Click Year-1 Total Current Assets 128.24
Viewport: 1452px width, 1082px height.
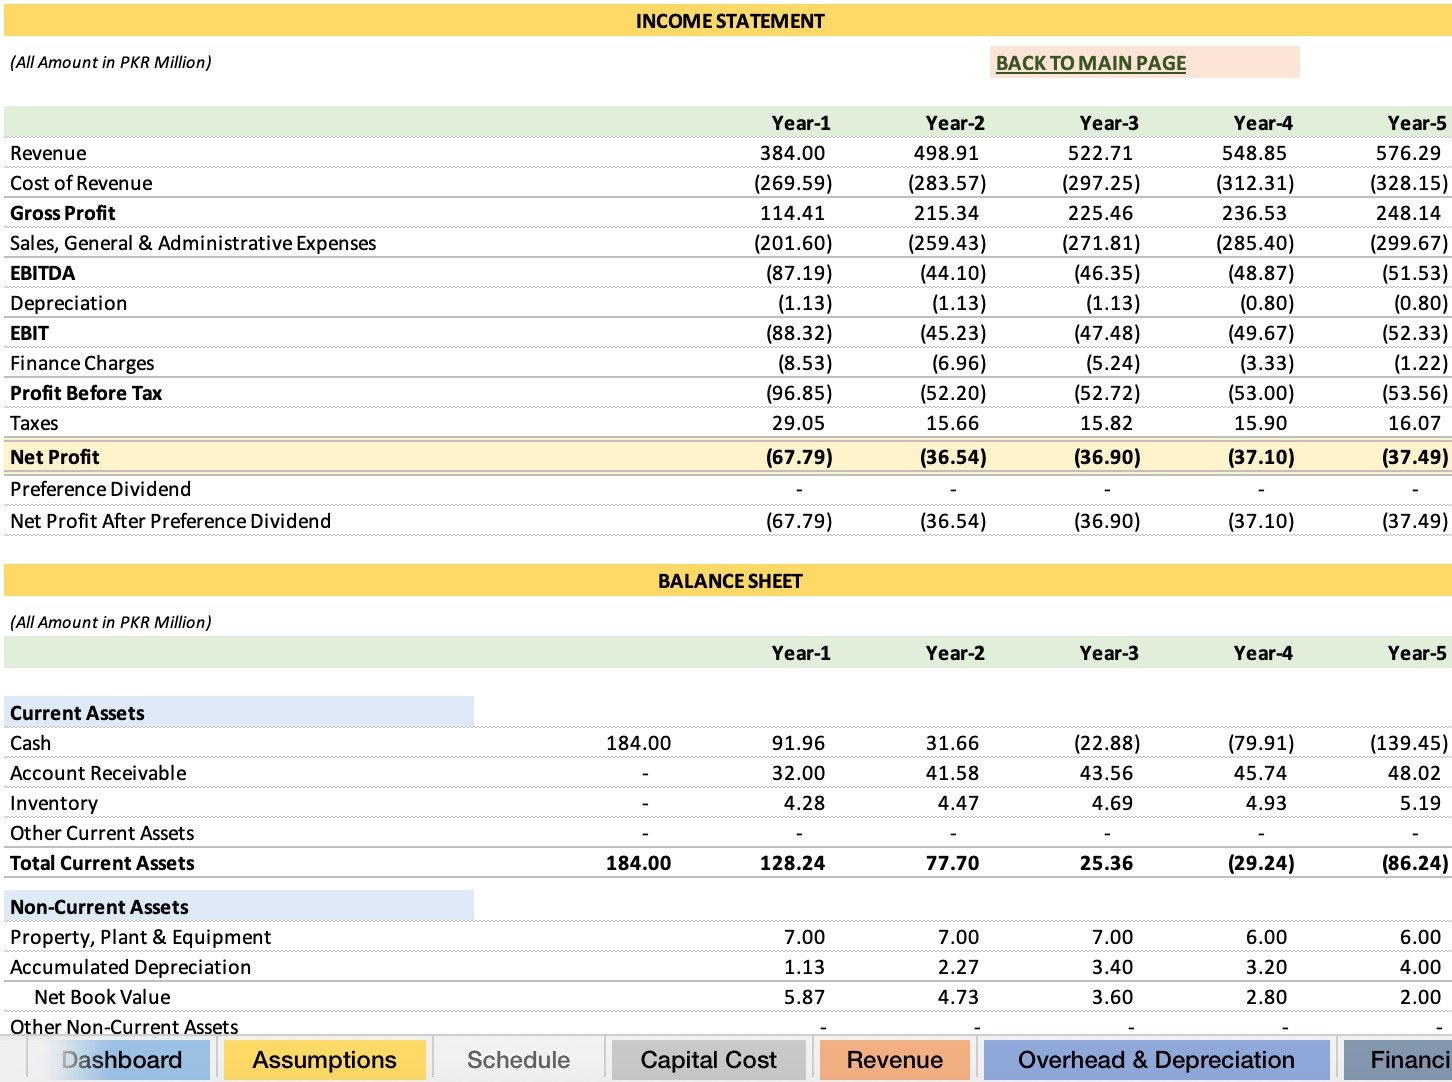(x=792, y=863)
